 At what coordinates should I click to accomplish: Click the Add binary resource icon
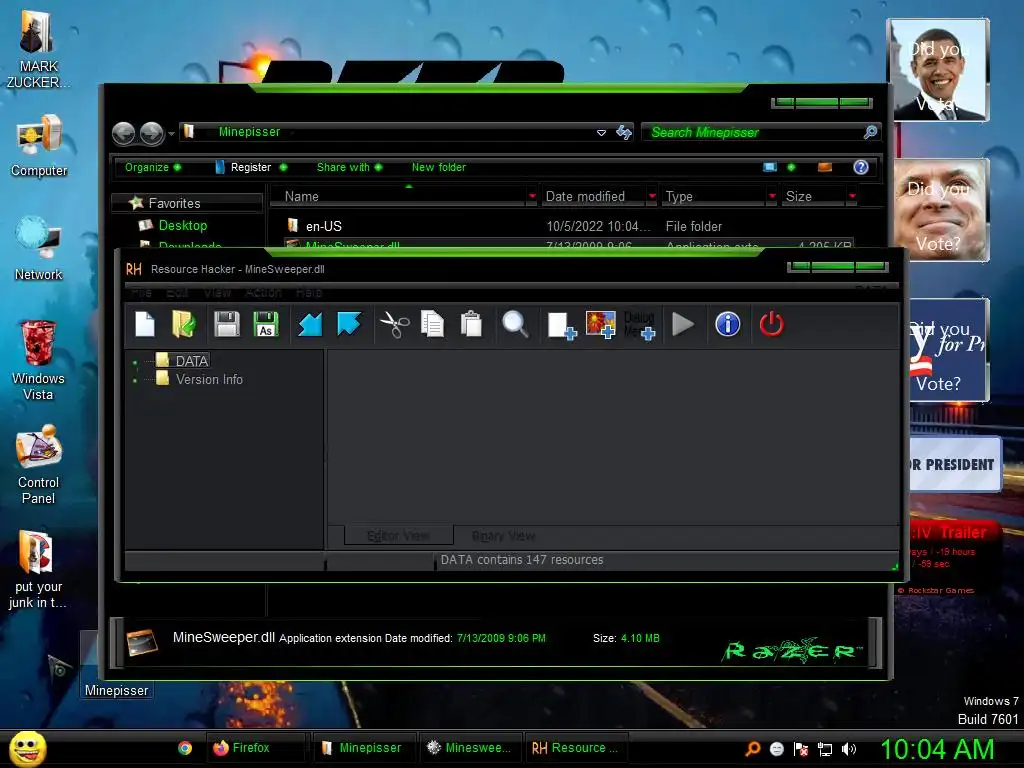[561, 325]
